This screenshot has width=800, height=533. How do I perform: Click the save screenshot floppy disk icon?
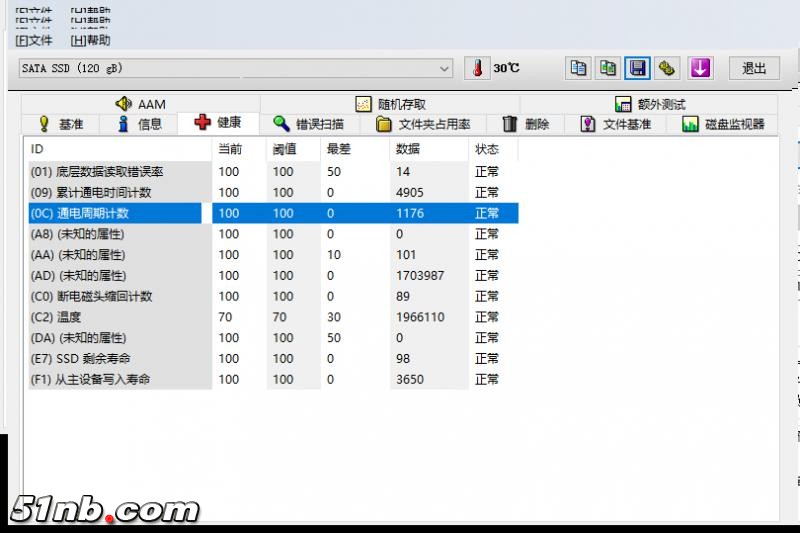(x=637, y=68)
